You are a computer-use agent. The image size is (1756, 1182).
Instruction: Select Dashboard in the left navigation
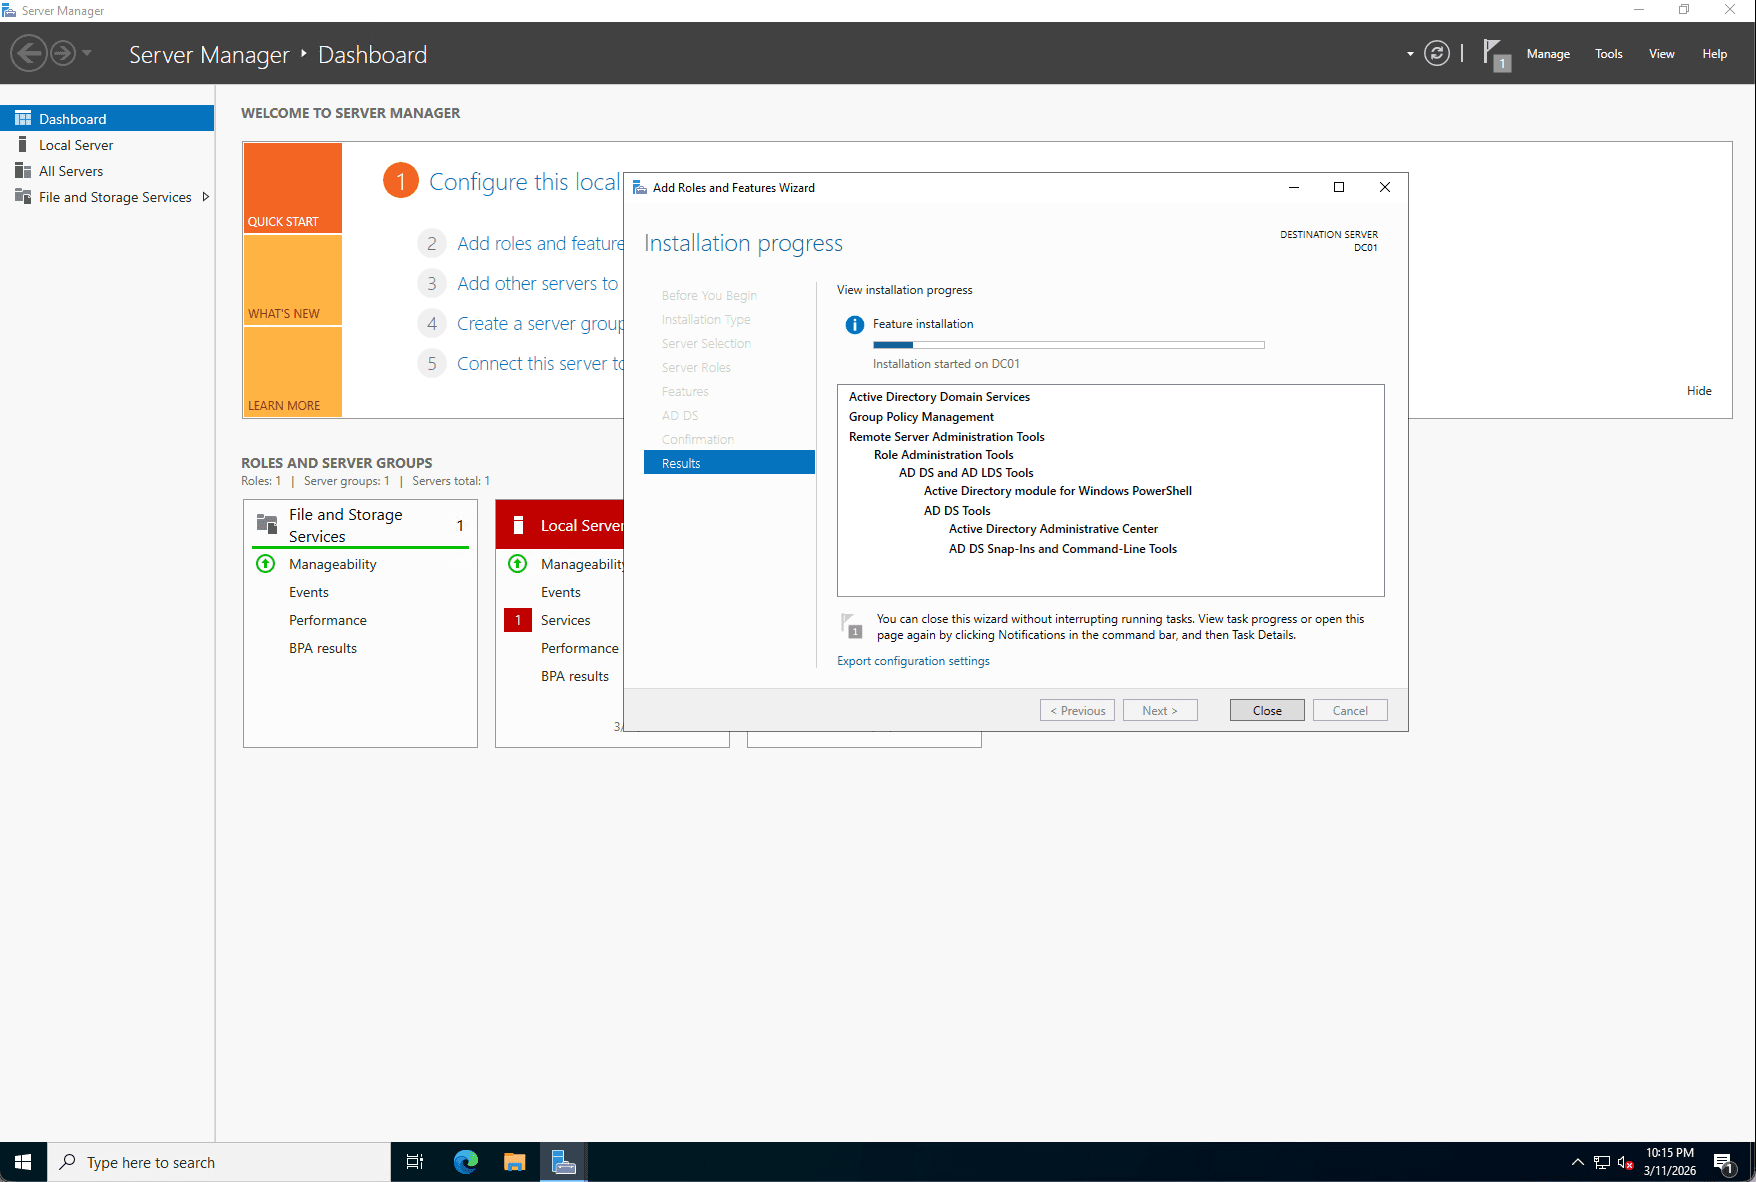[x=107, y=118]
